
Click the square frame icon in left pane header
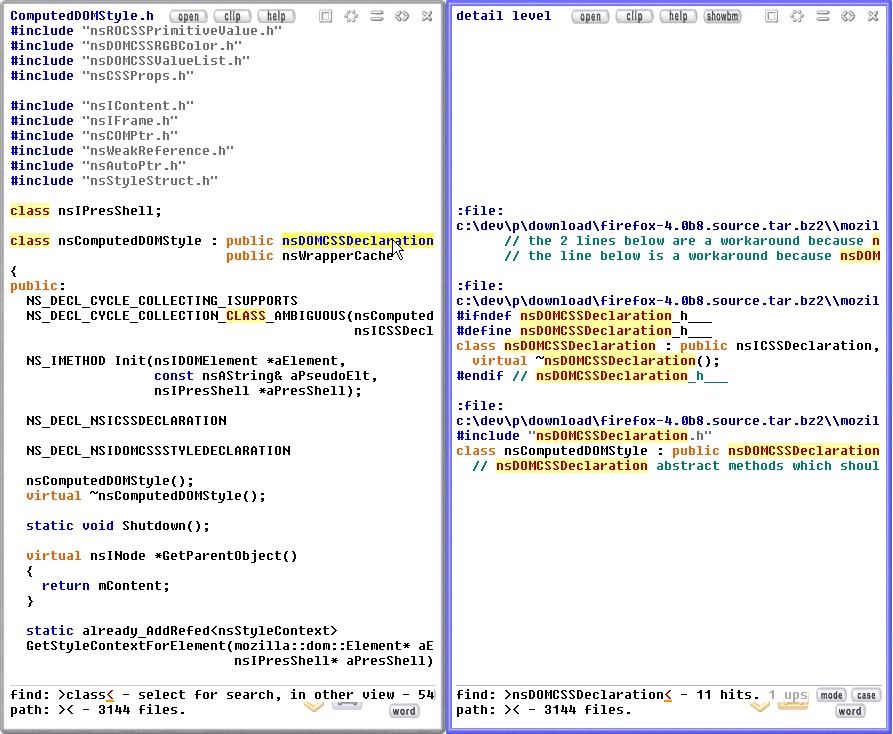click(x=325, y=16)
